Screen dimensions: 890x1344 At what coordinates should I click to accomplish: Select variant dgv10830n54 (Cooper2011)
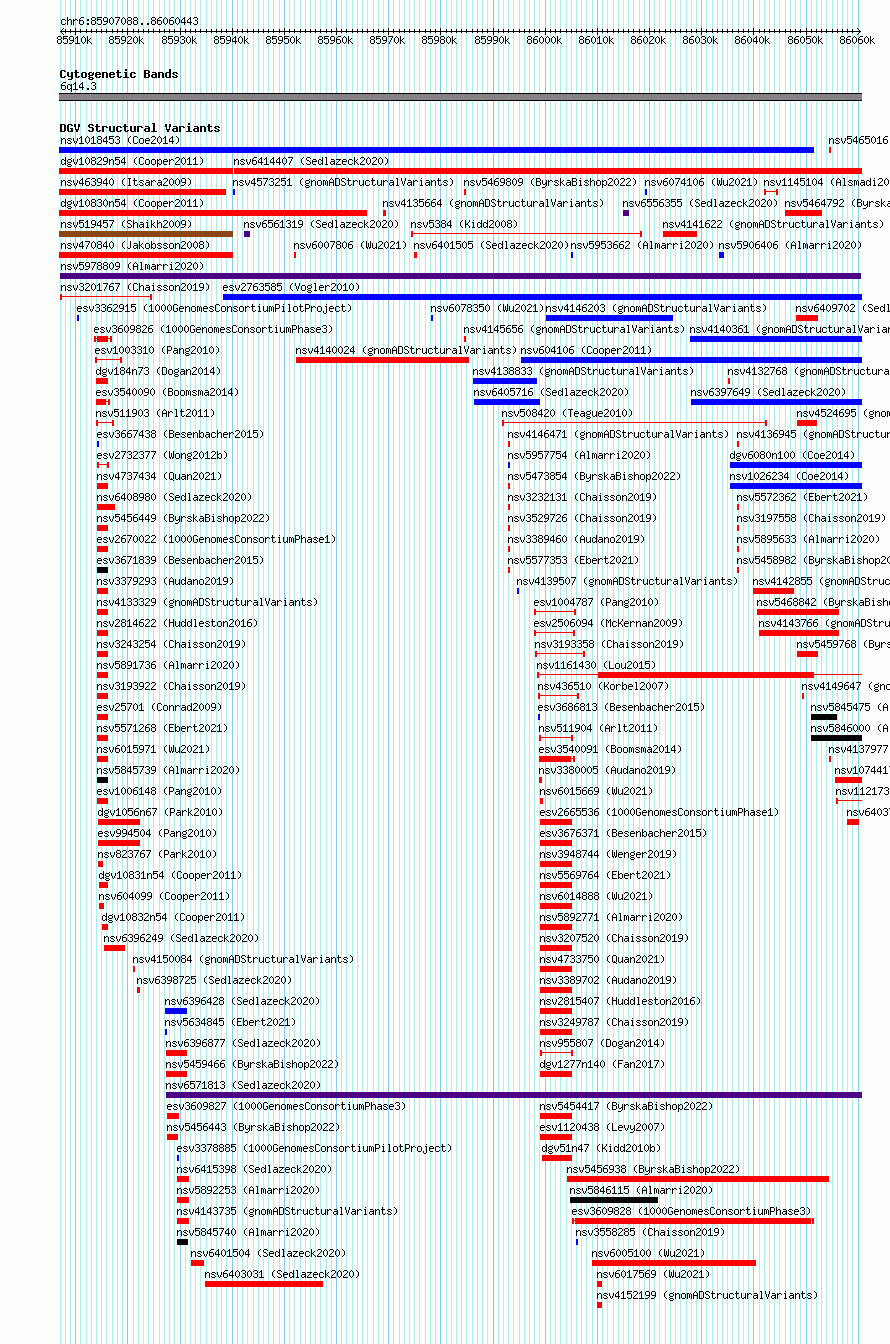tap(131, 203)
